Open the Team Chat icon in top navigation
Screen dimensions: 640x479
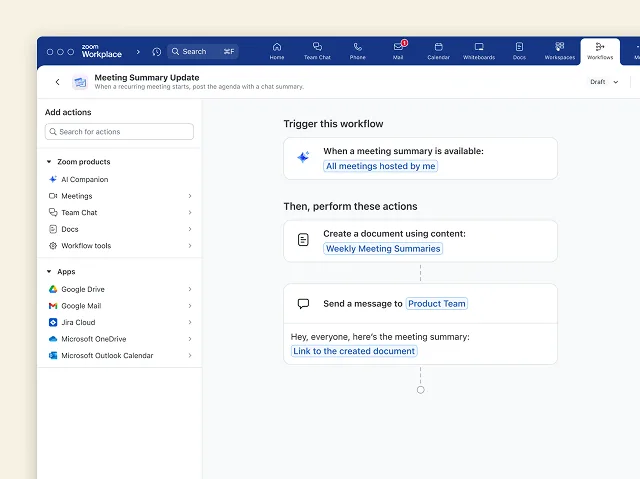click(x=317, y=50)
